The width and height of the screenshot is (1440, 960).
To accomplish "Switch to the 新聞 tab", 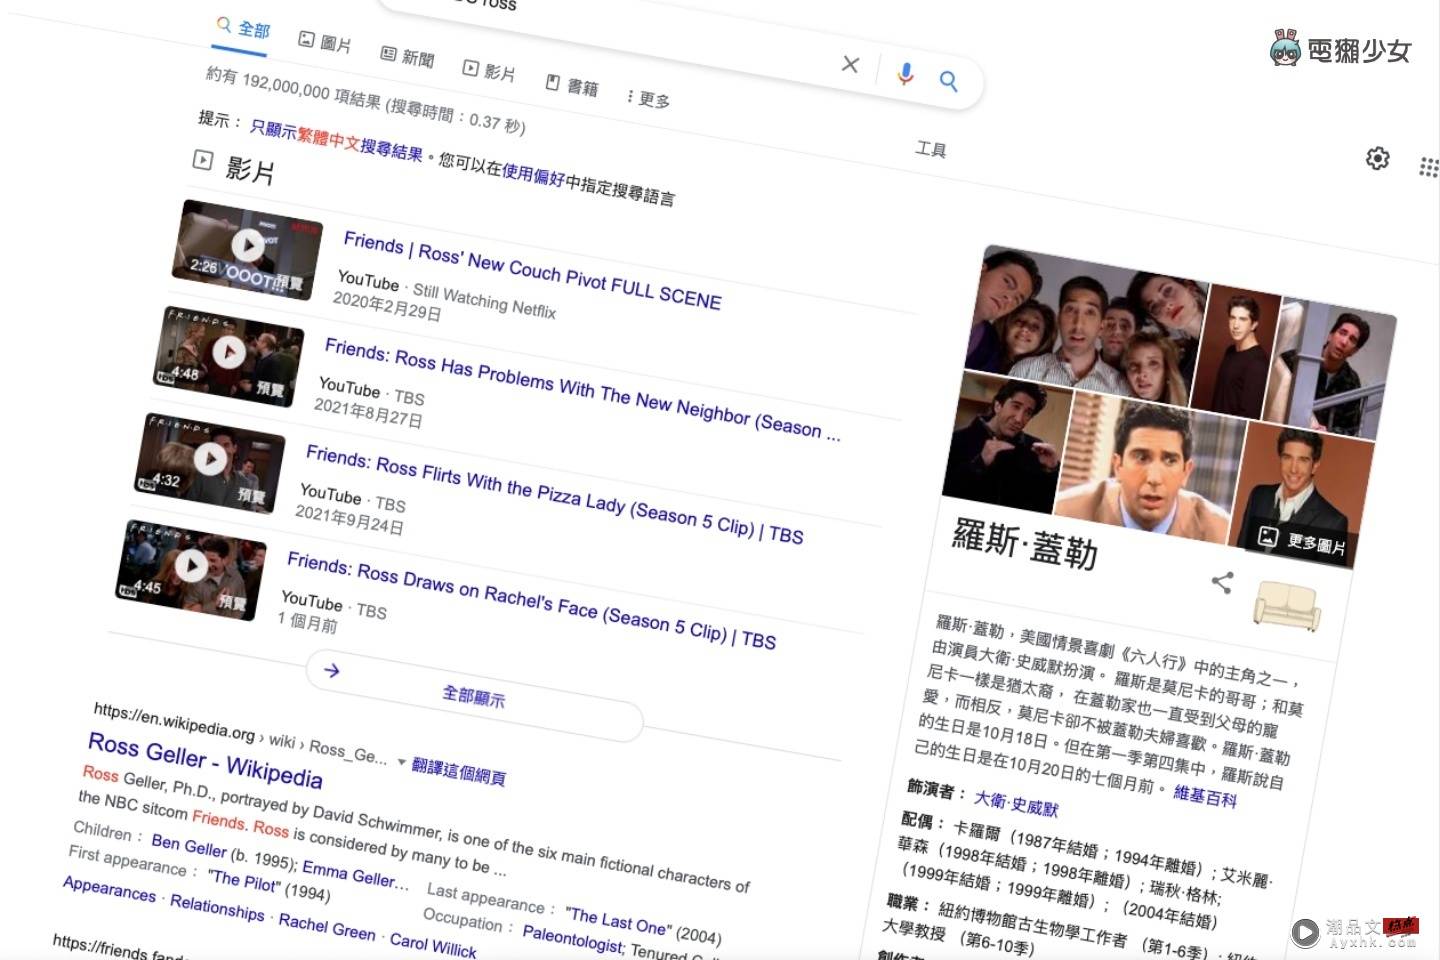I will pos(407,56).
